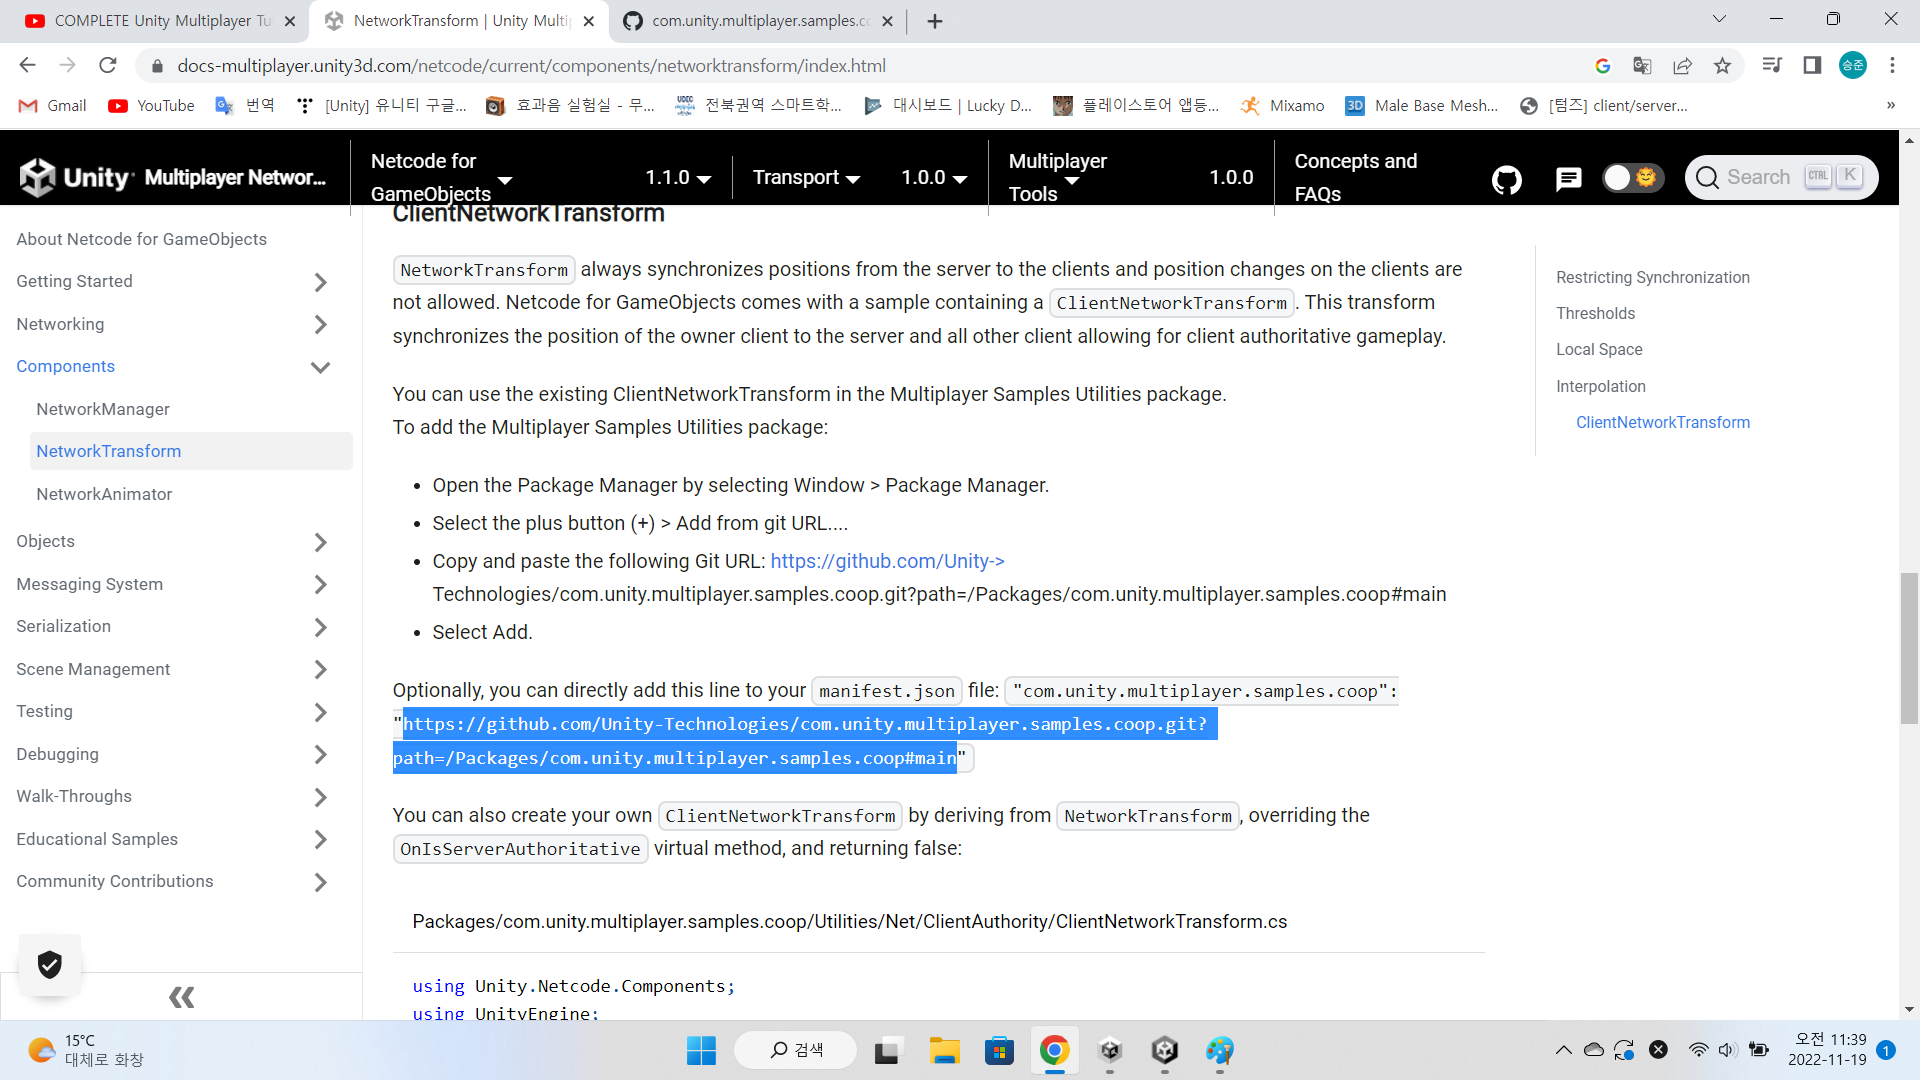This screenshot has height=1080, width=1920.
Task: Click the page vertical scrollbar thumb
Action: pos(1909,648)
